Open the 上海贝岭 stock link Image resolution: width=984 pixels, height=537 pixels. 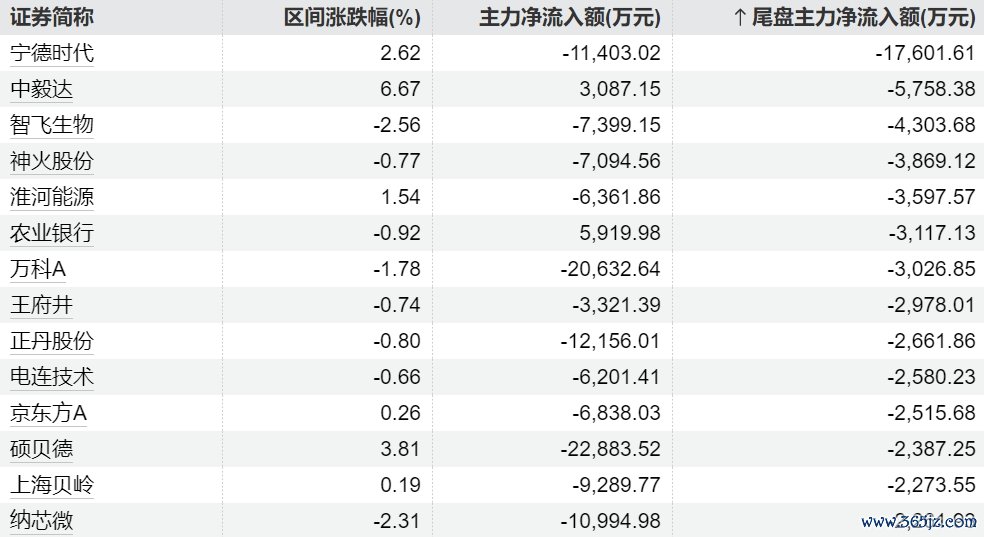coord(51,485)
